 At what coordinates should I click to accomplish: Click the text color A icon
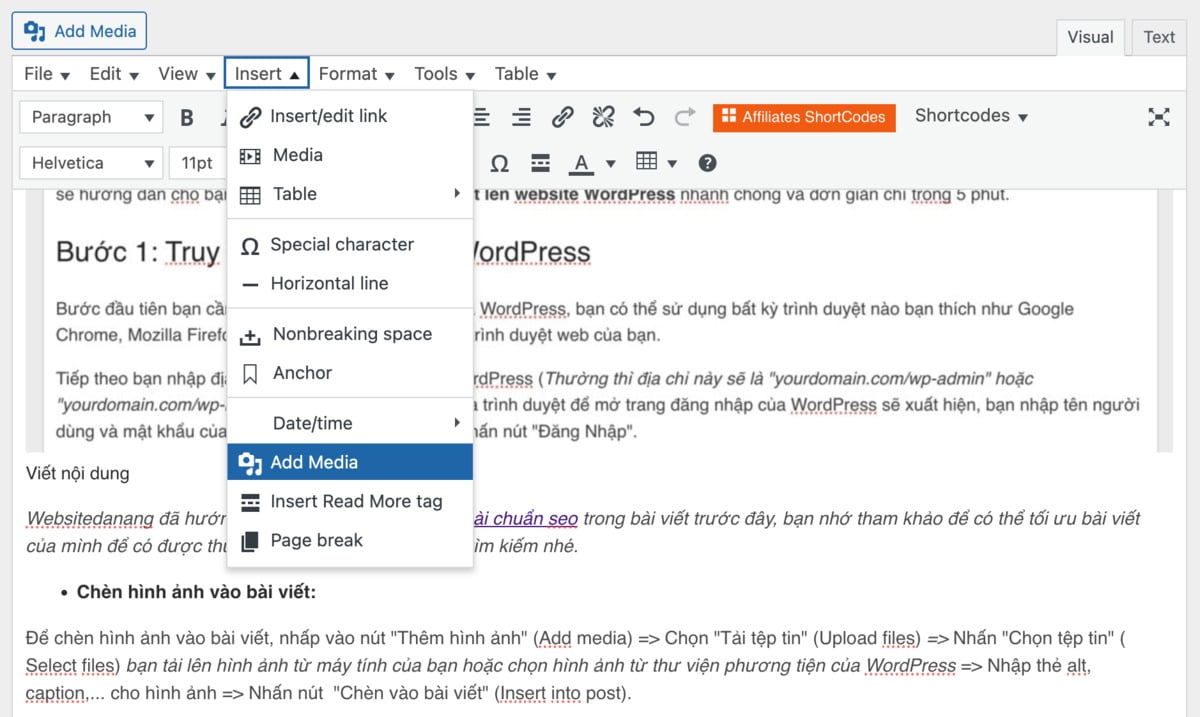click(581, 163)
